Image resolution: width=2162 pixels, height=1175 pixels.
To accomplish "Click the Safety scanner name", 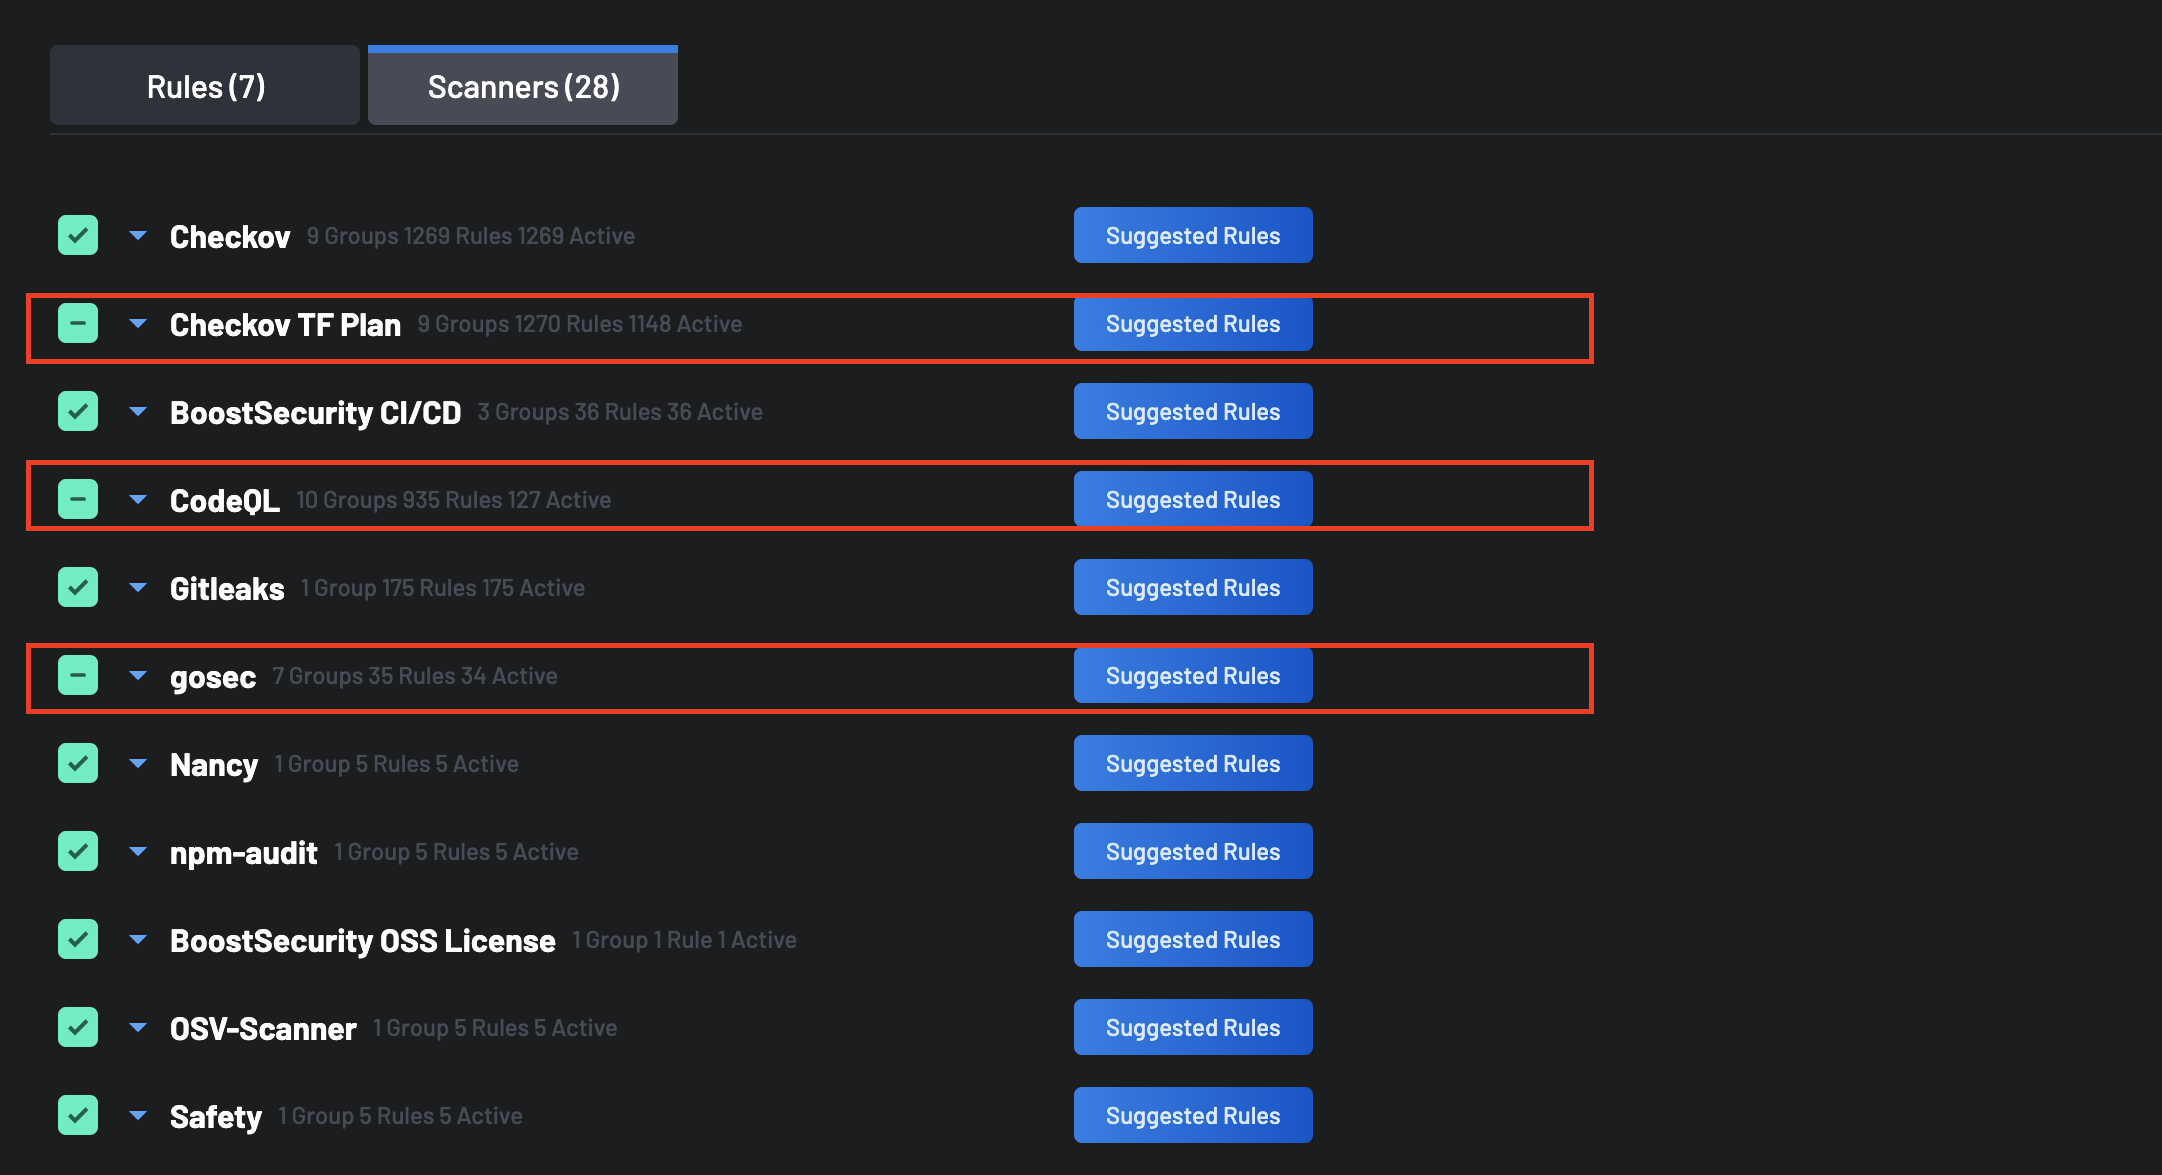I will 216,1118.
